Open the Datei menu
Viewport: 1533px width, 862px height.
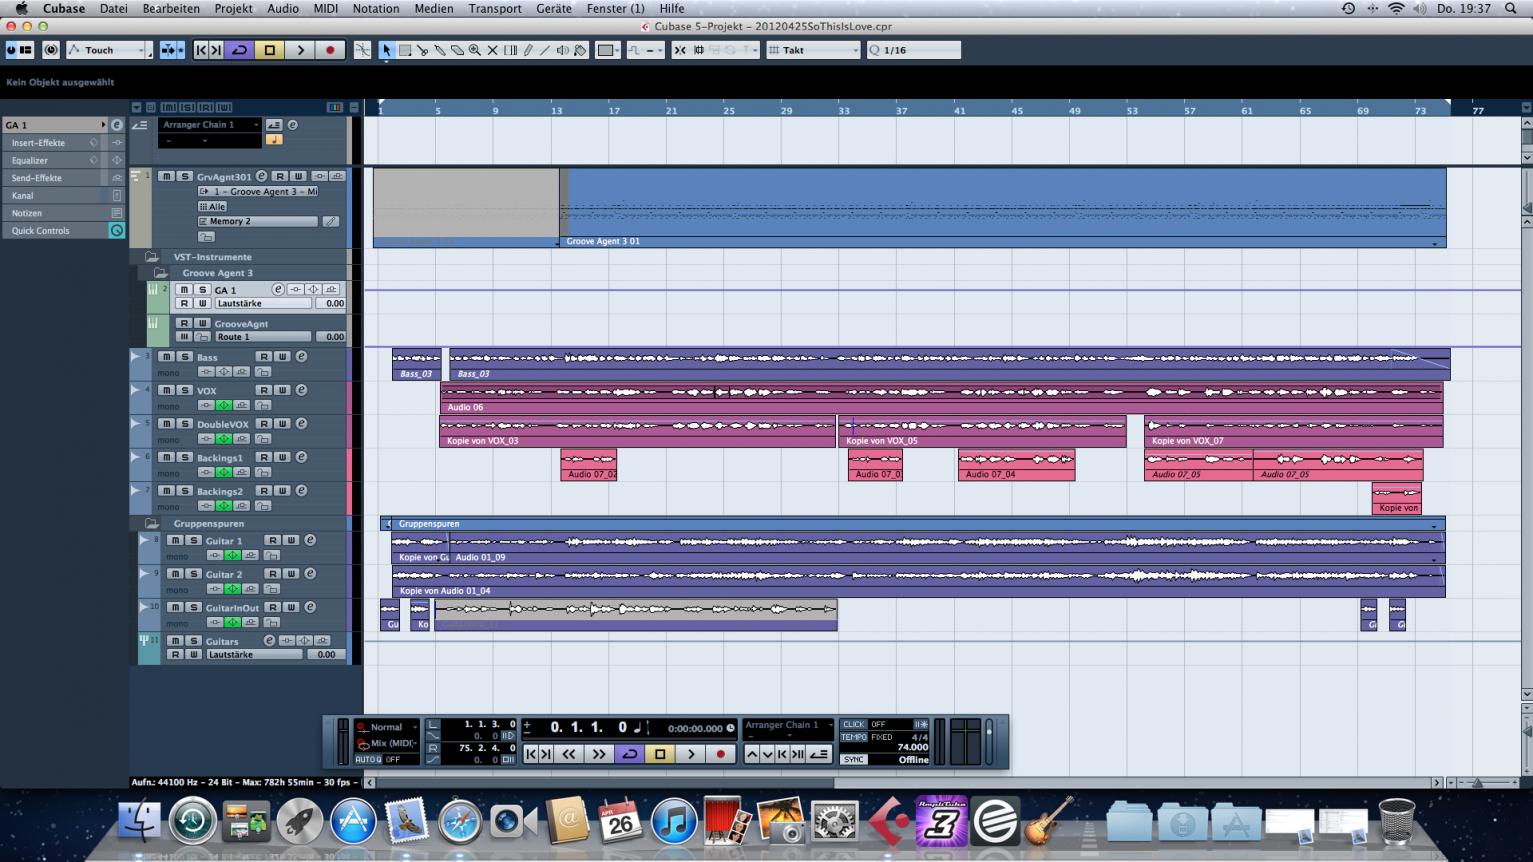click(x=114, y=8)
